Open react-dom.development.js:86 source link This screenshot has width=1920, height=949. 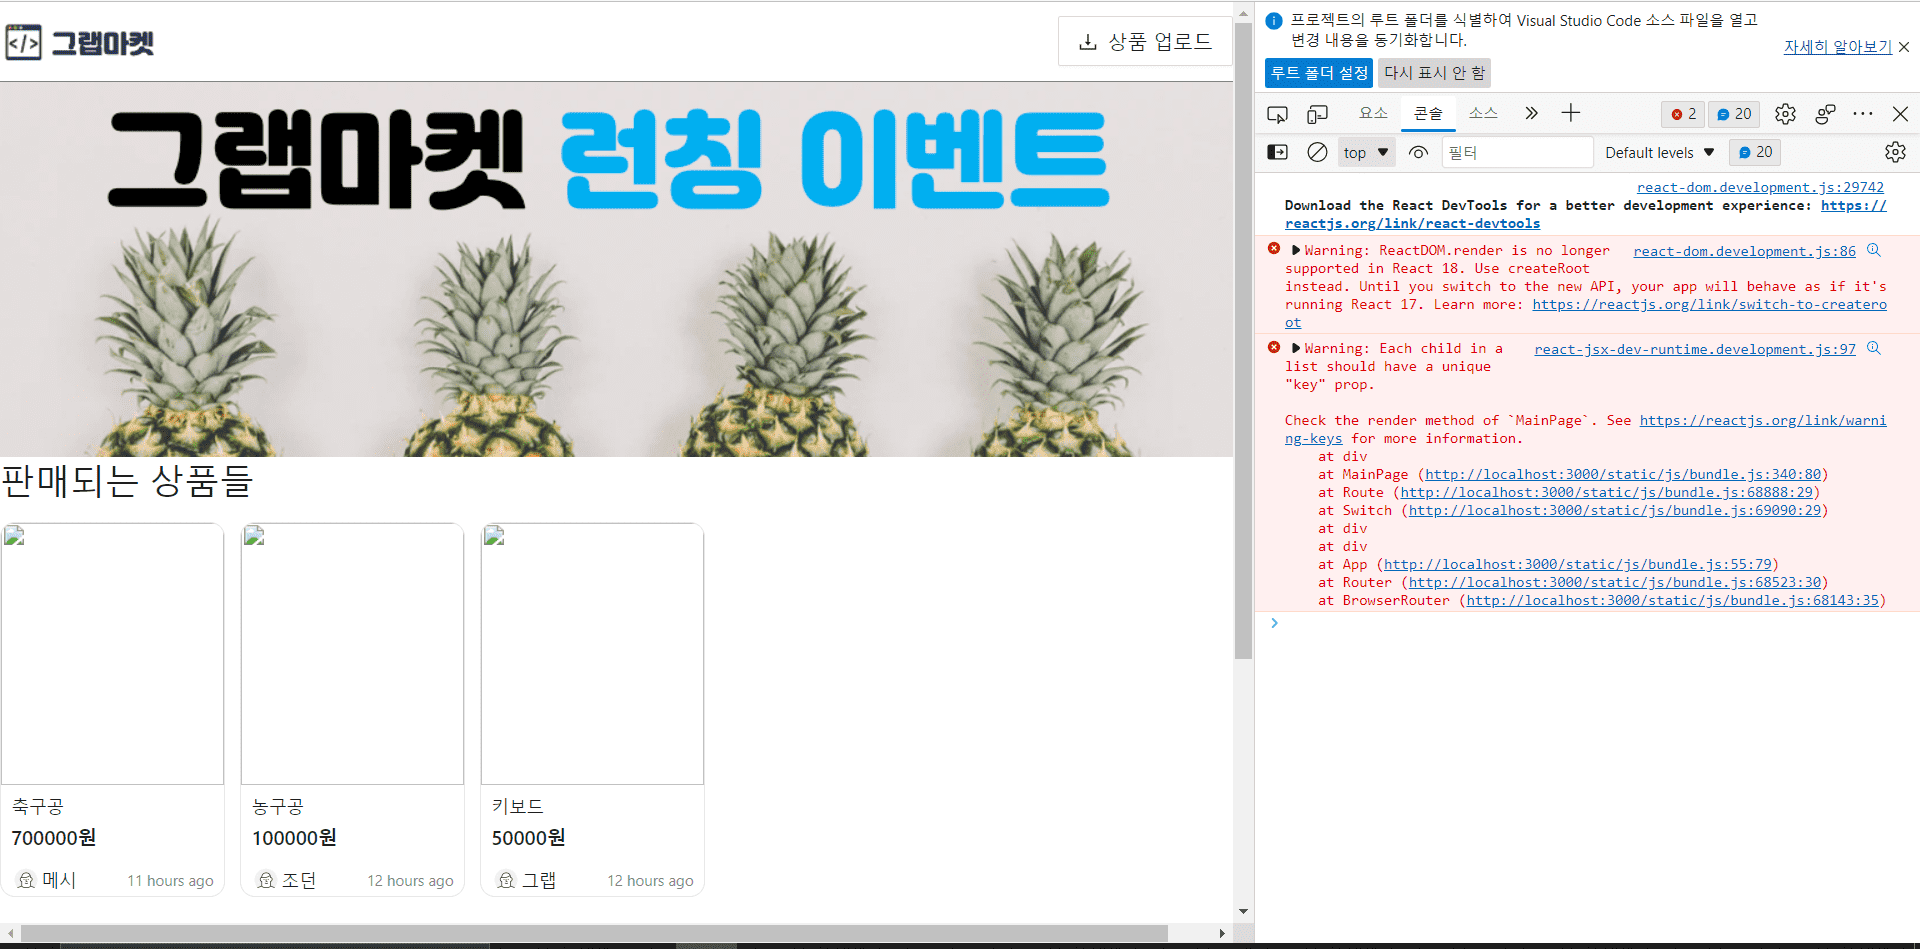1744,251
